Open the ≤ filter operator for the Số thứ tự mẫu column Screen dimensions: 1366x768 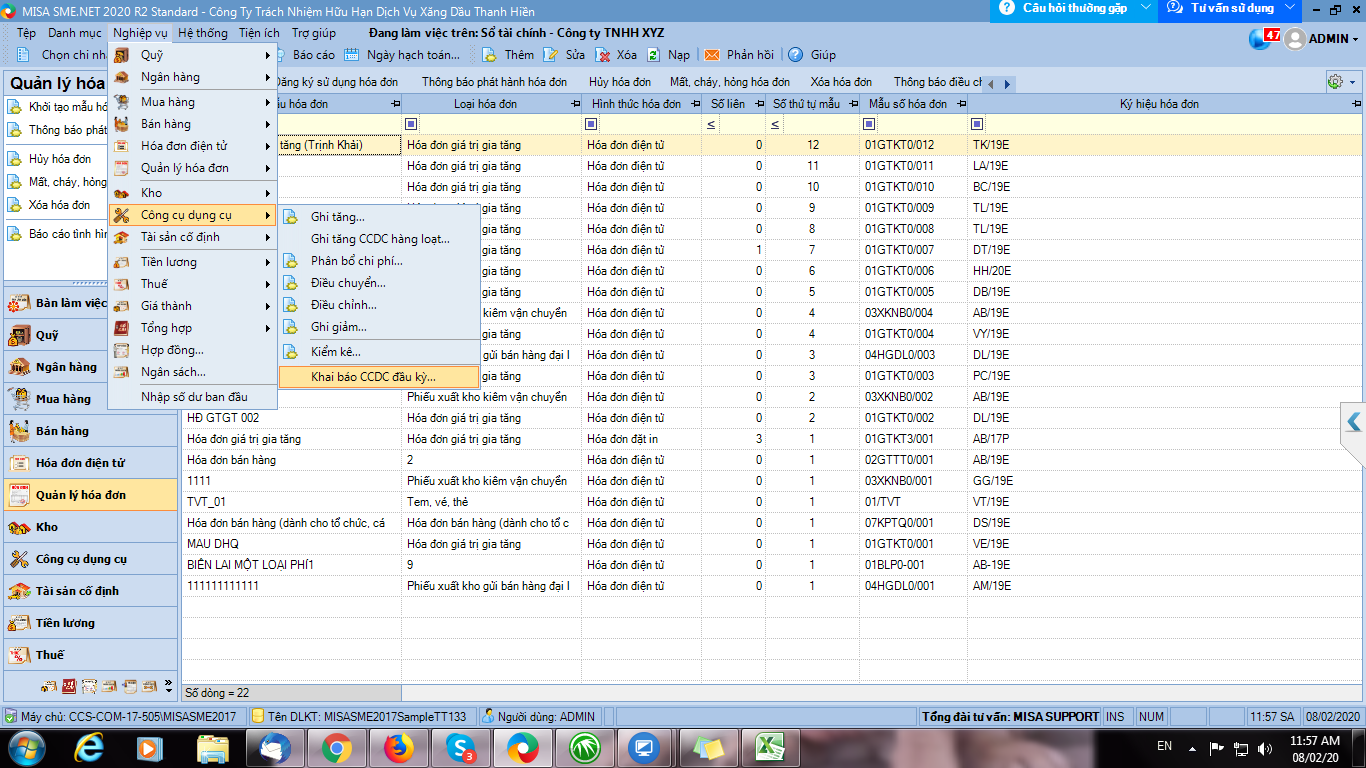pyautogui.click(x=775, y=124)
